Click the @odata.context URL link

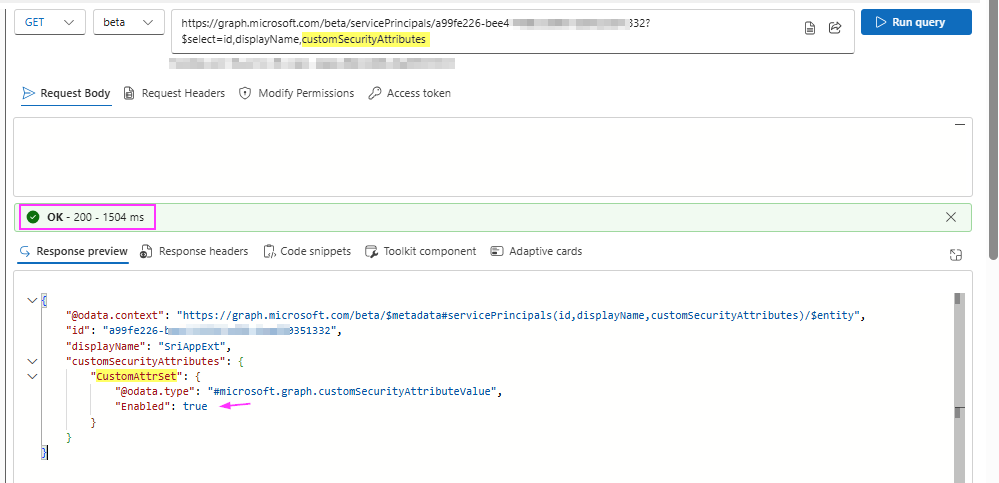coord(519,315)
